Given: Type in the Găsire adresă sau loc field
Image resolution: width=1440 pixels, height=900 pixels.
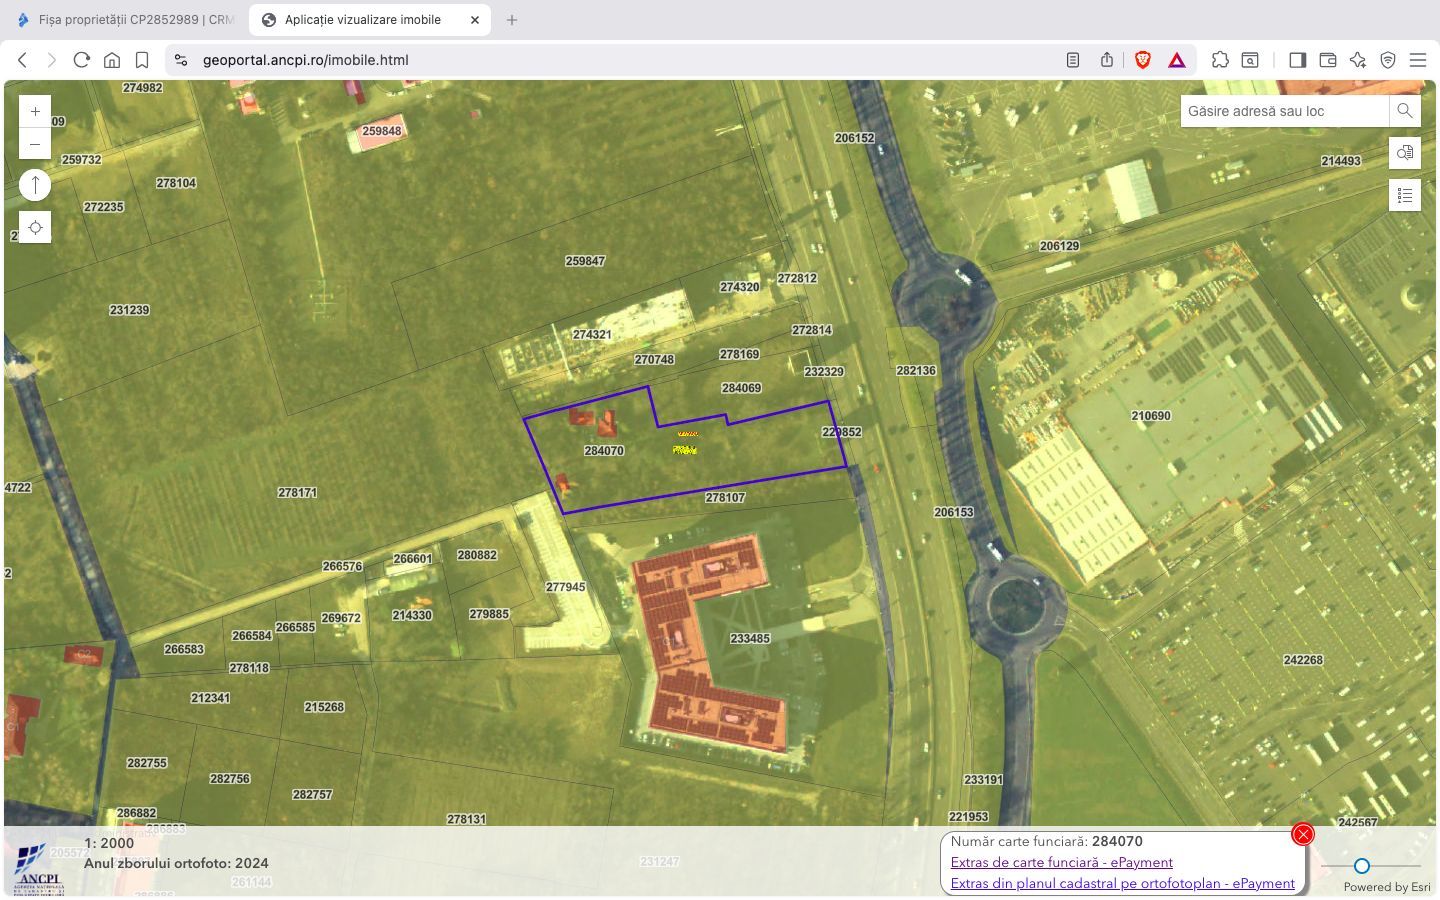Looking at the screenshot, I should click(1284, 111).
